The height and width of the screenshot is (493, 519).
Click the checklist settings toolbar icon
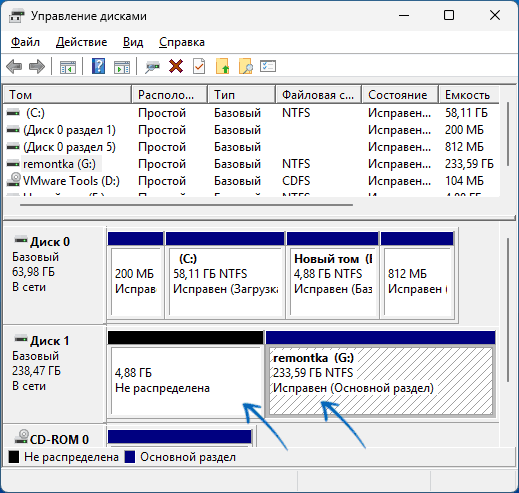[268, 66]
